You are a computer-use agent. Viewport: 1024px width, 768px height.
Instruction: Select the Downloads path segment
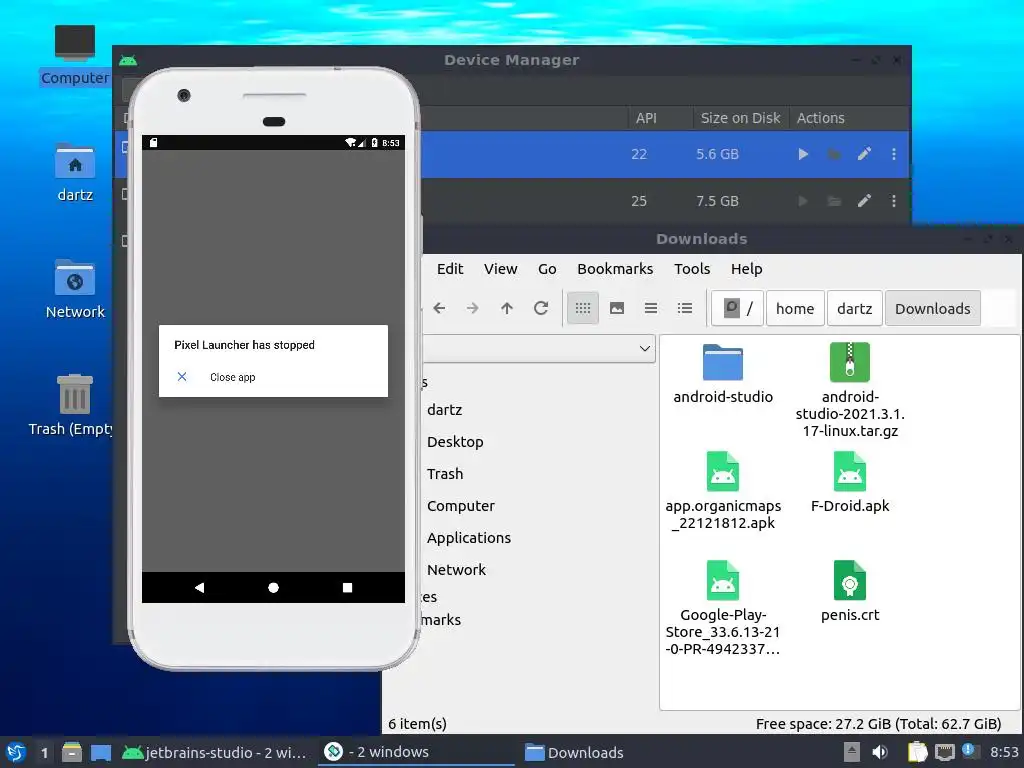click(x=933, y=308)
